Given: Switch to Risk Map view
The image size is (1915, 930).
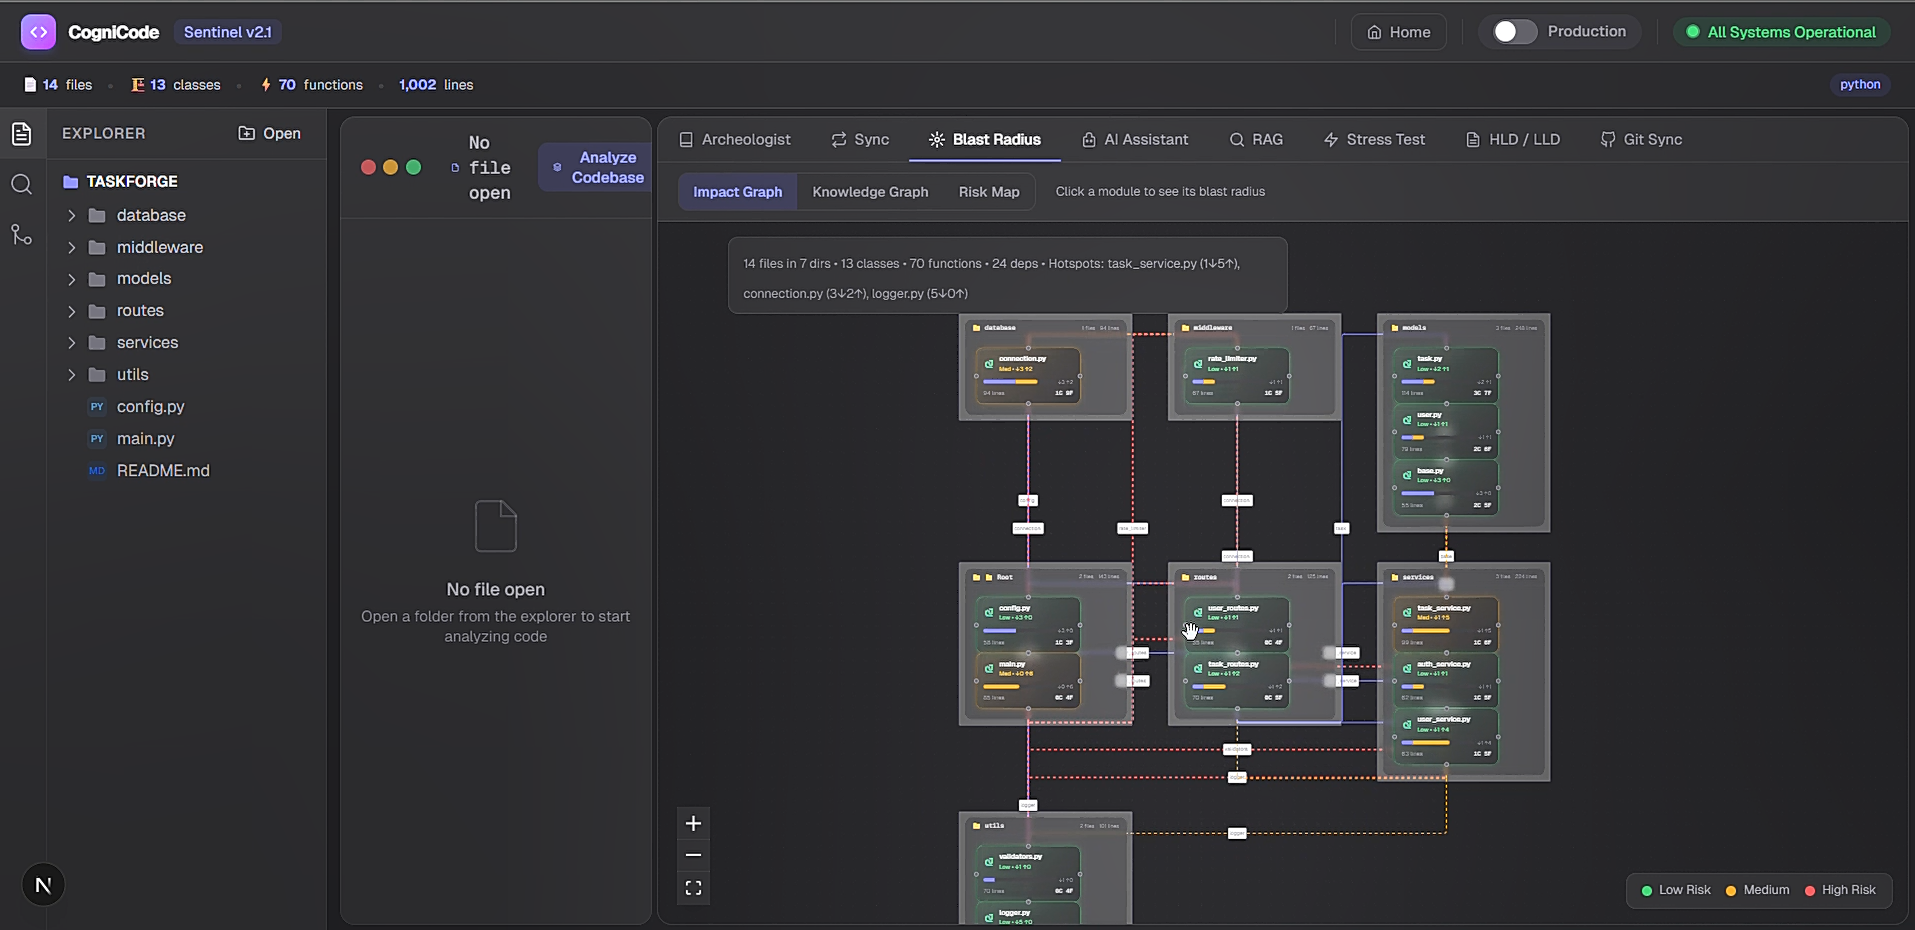Looking at the screenshot, I should coord(989,192).
